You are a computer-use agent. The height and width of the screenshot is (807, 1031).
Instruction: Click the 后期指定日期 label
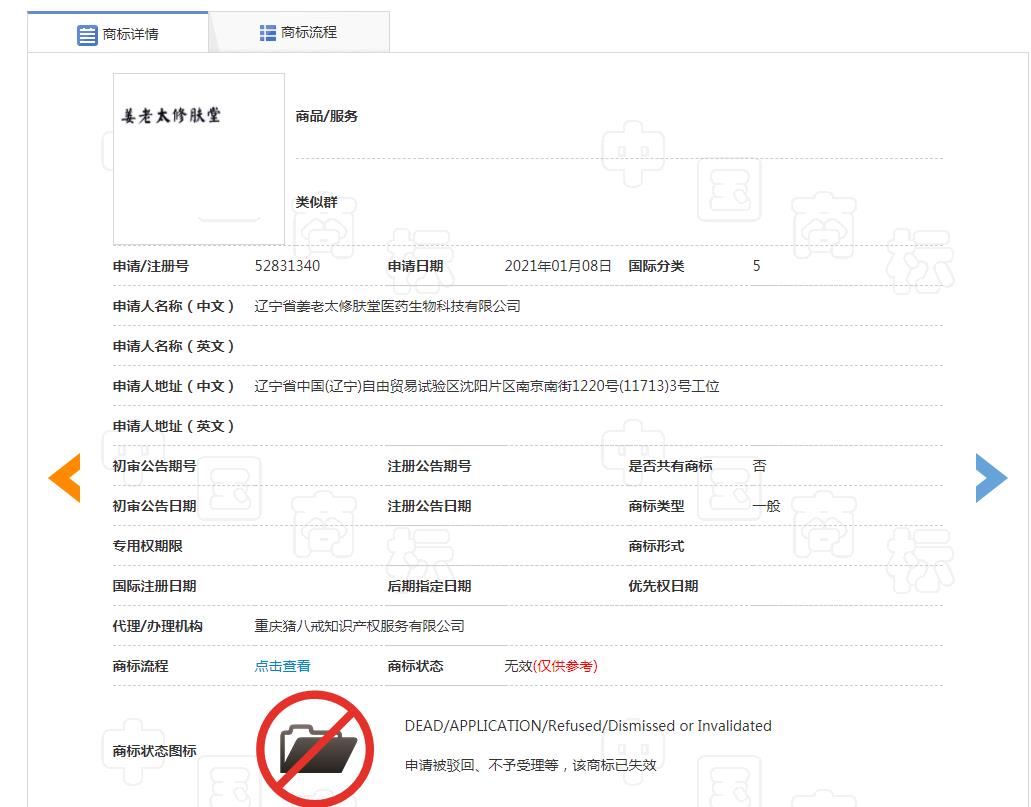pos(429,586)
